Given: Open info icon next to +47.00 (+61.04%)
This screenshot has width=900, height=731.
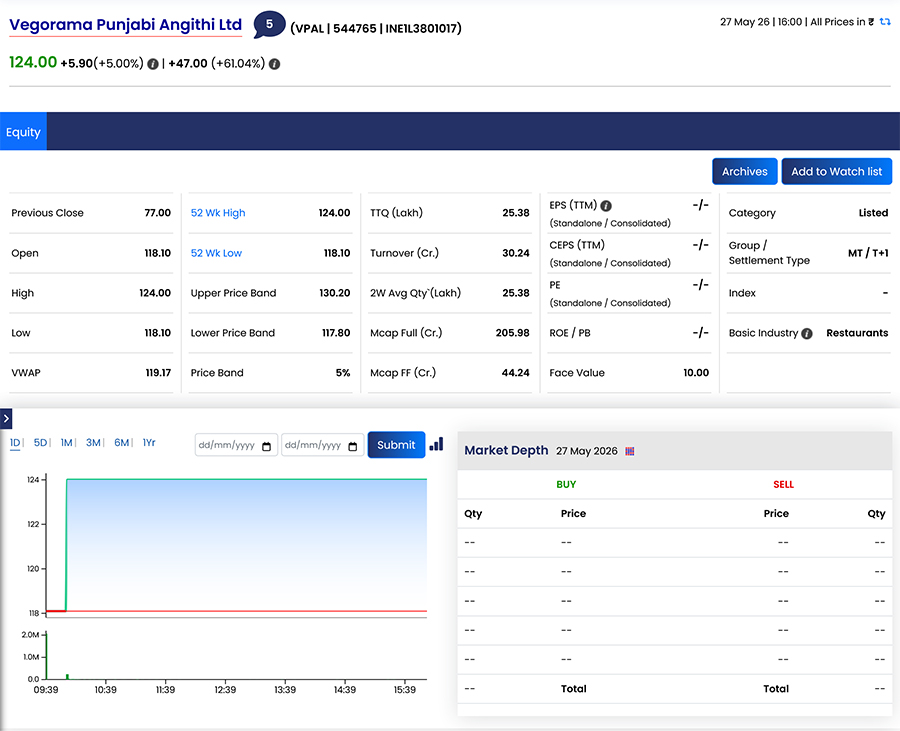Looking at the screenshot, I should [x=274, y=64].
